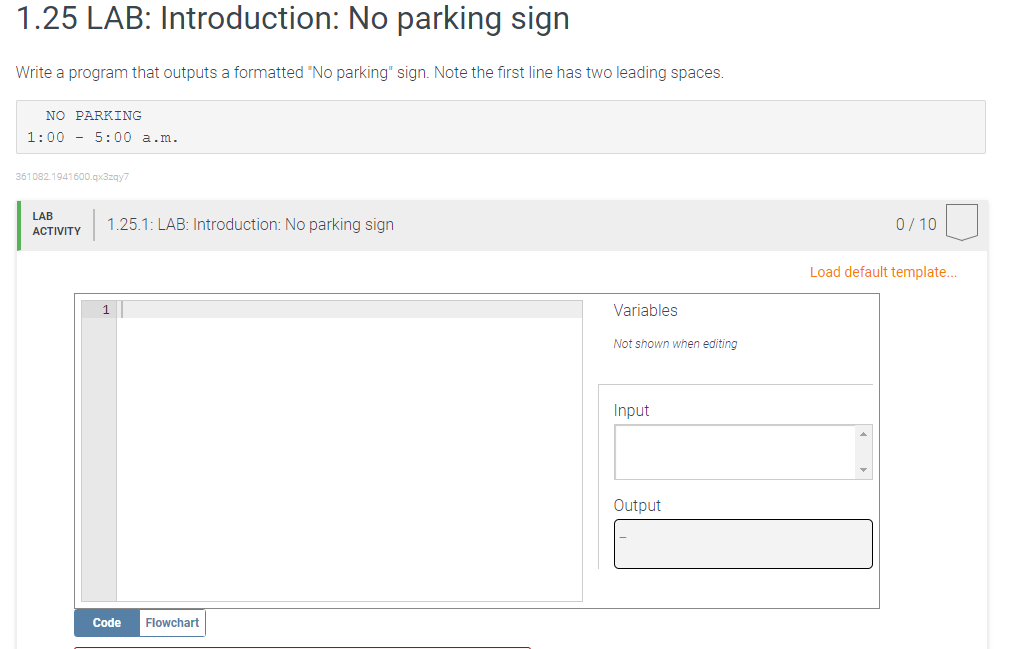Click the bookmark shield icon near the score

(x=961, y=222)
